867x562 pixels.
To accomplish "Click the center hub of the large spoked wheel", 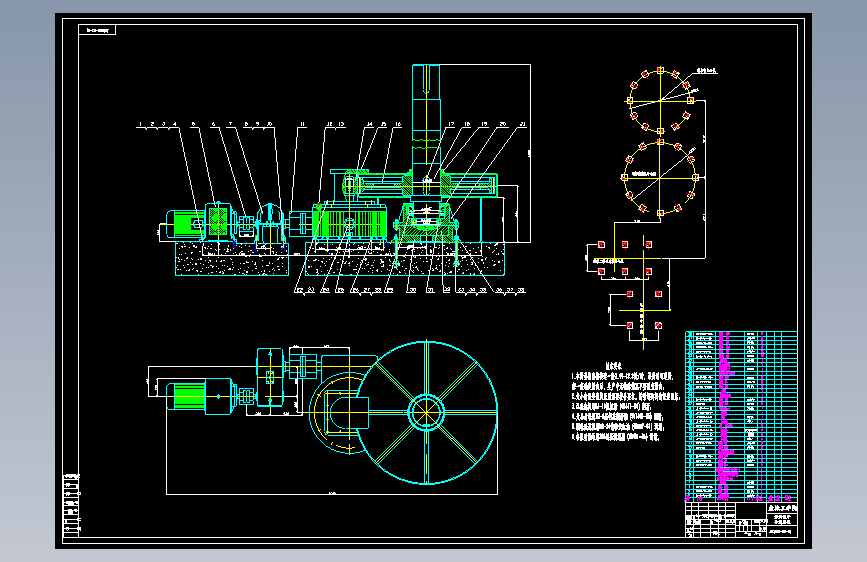I will click(426, 412).
